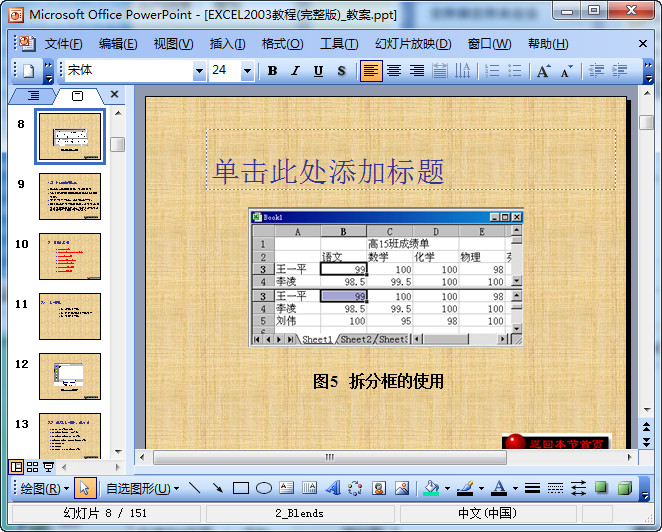Insert Clip Art

(x=379, y=489)
